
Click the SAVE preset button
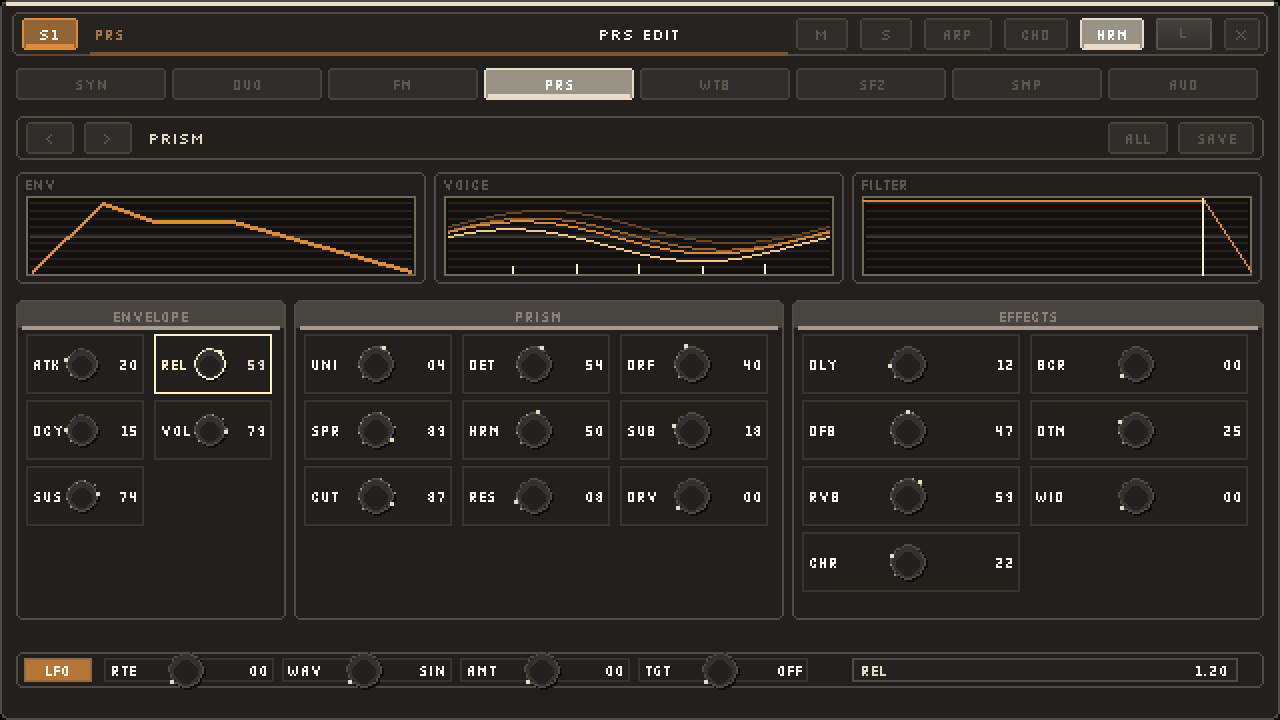click(1217, 138)
